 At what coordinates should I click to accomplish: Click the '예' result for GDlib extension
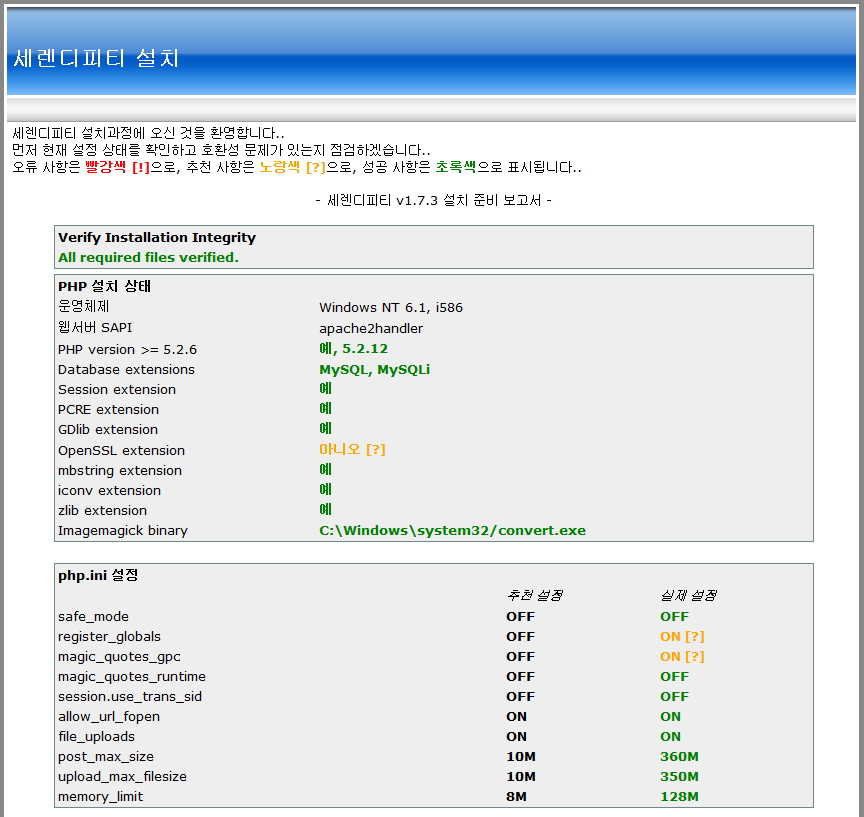click(326, 428)
